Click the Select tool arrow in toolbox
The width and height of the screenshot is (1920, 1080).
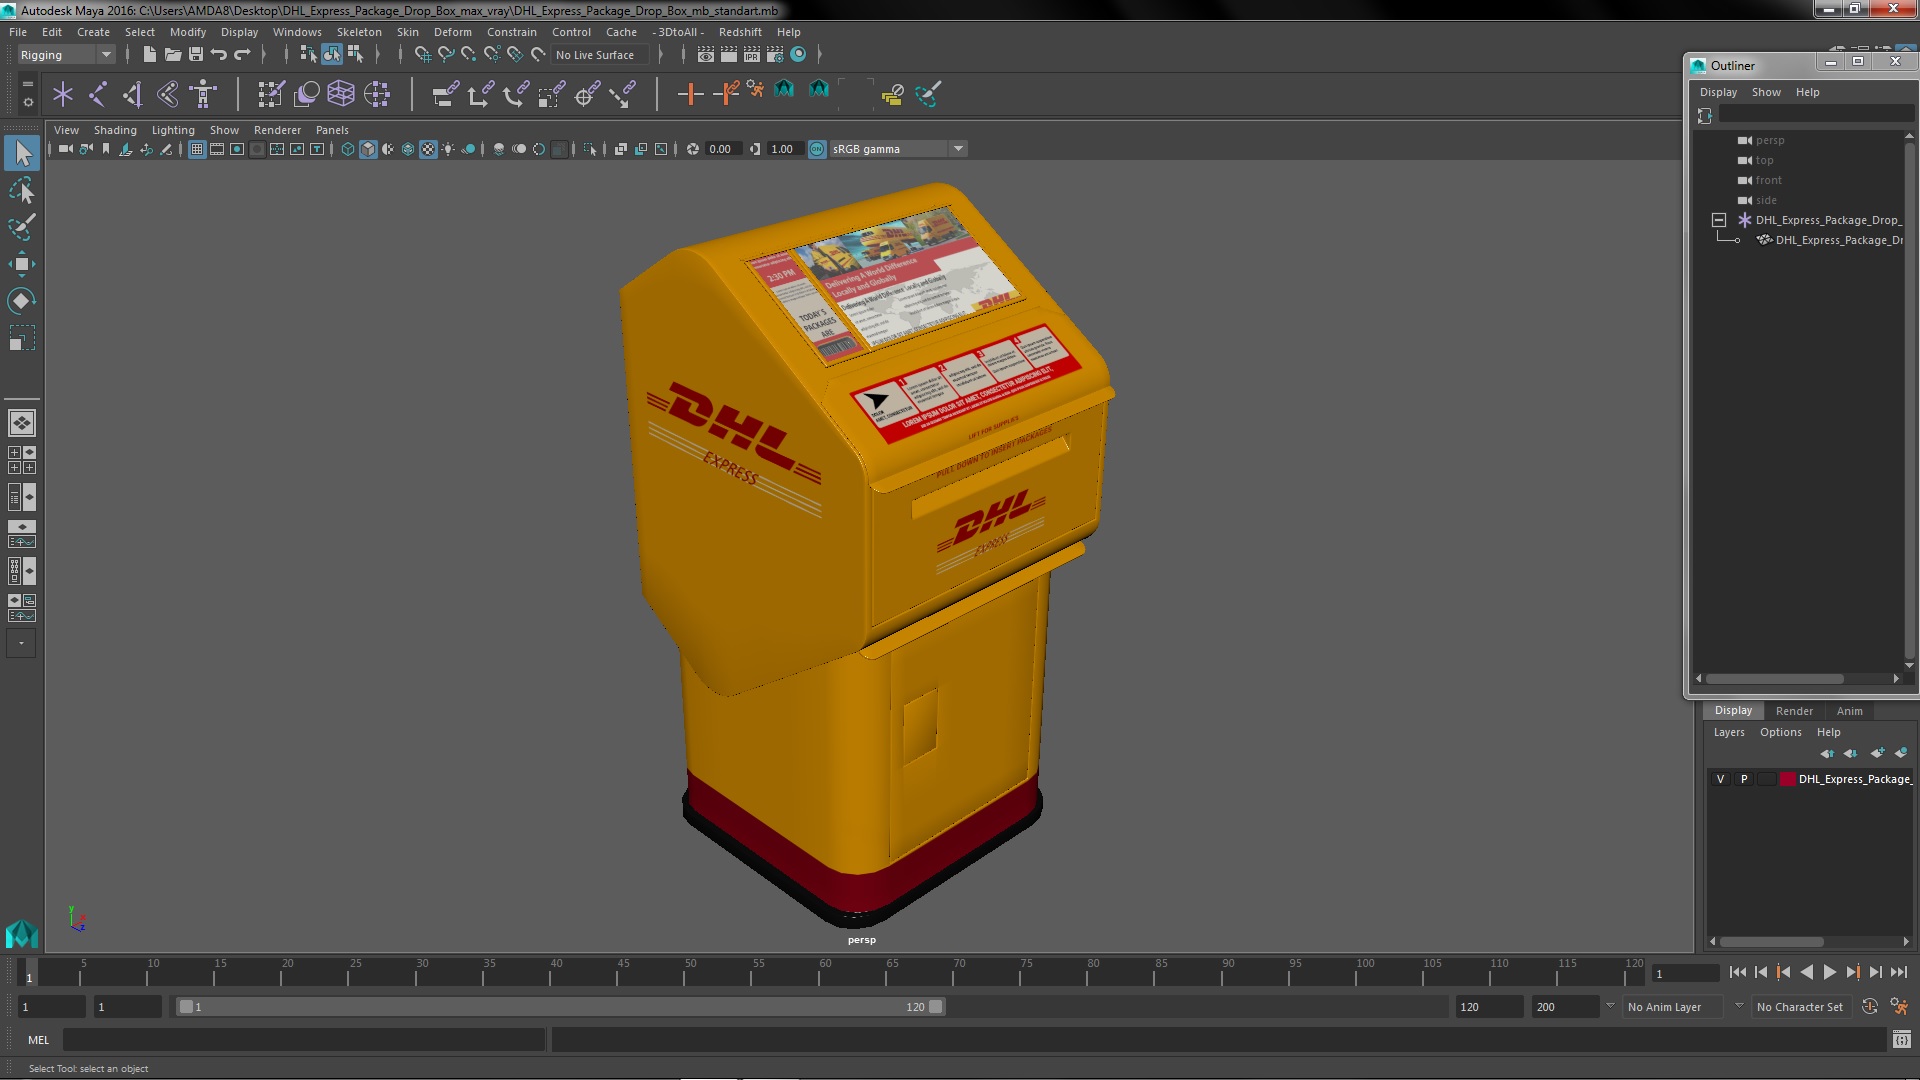(21, 153)
